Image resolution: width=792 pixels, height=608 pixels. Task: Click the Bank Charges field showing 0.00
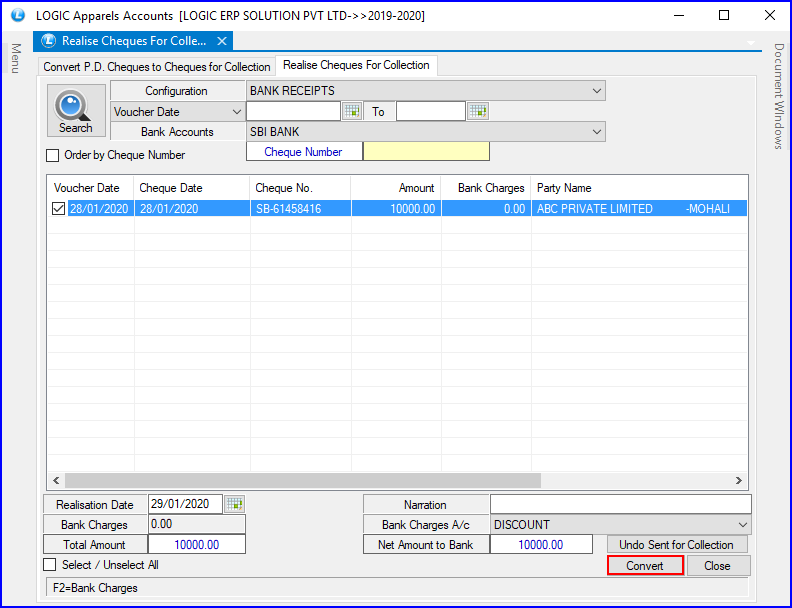click(197, 524)
